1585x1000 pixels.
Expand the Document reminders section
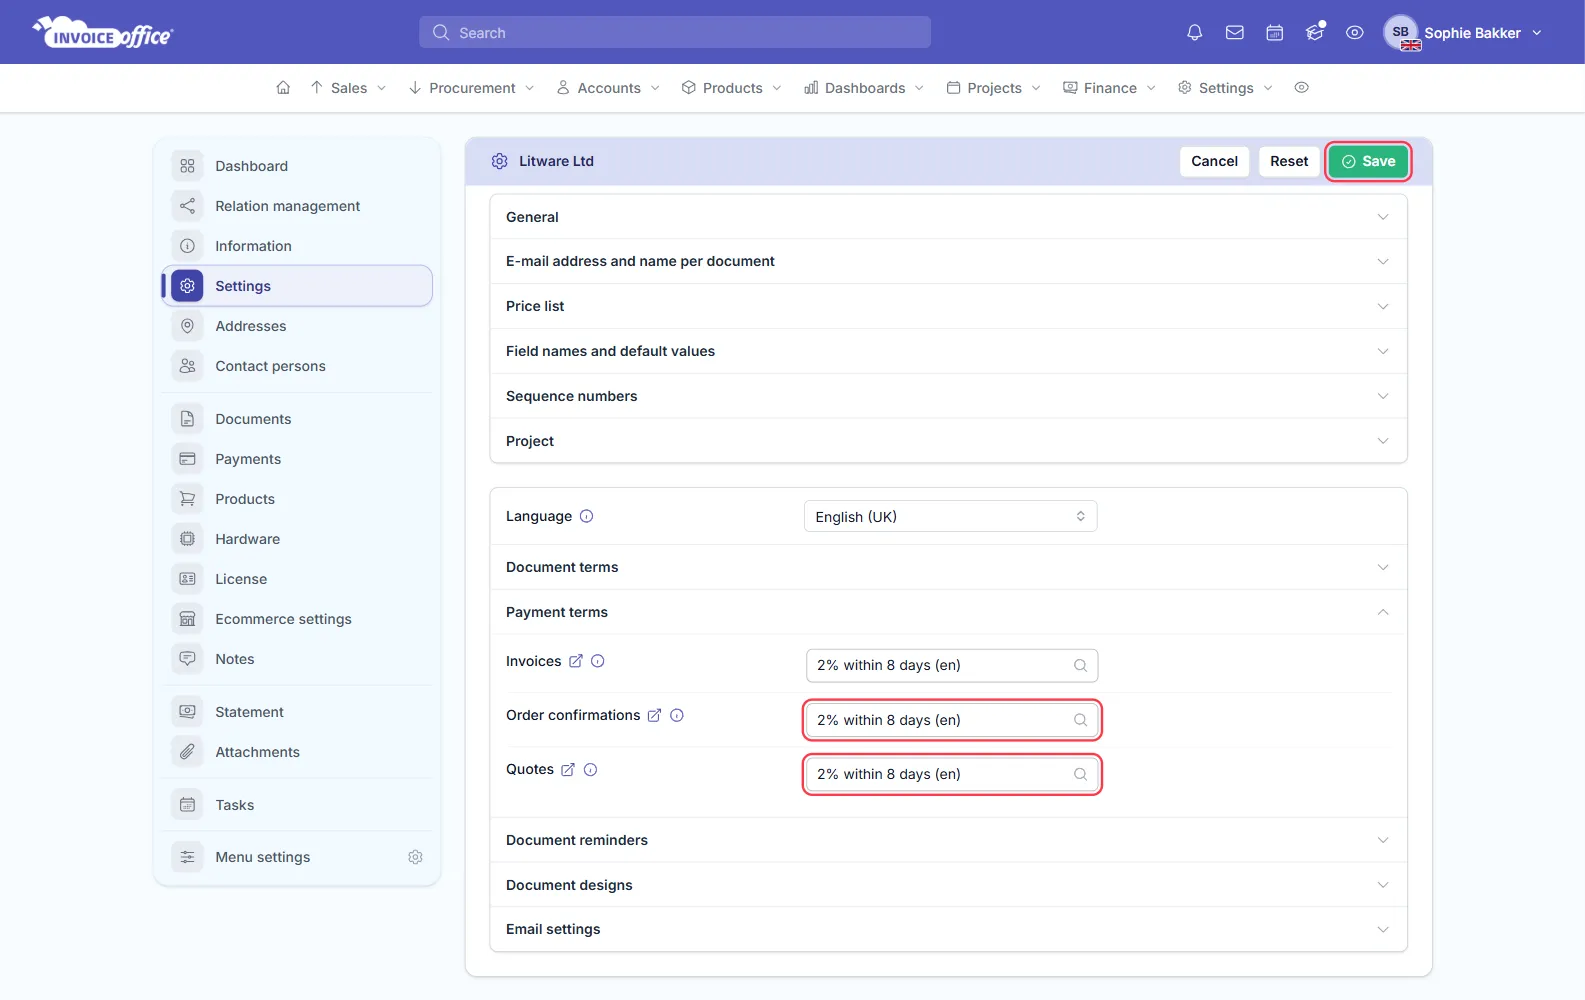tap(948, 840)
